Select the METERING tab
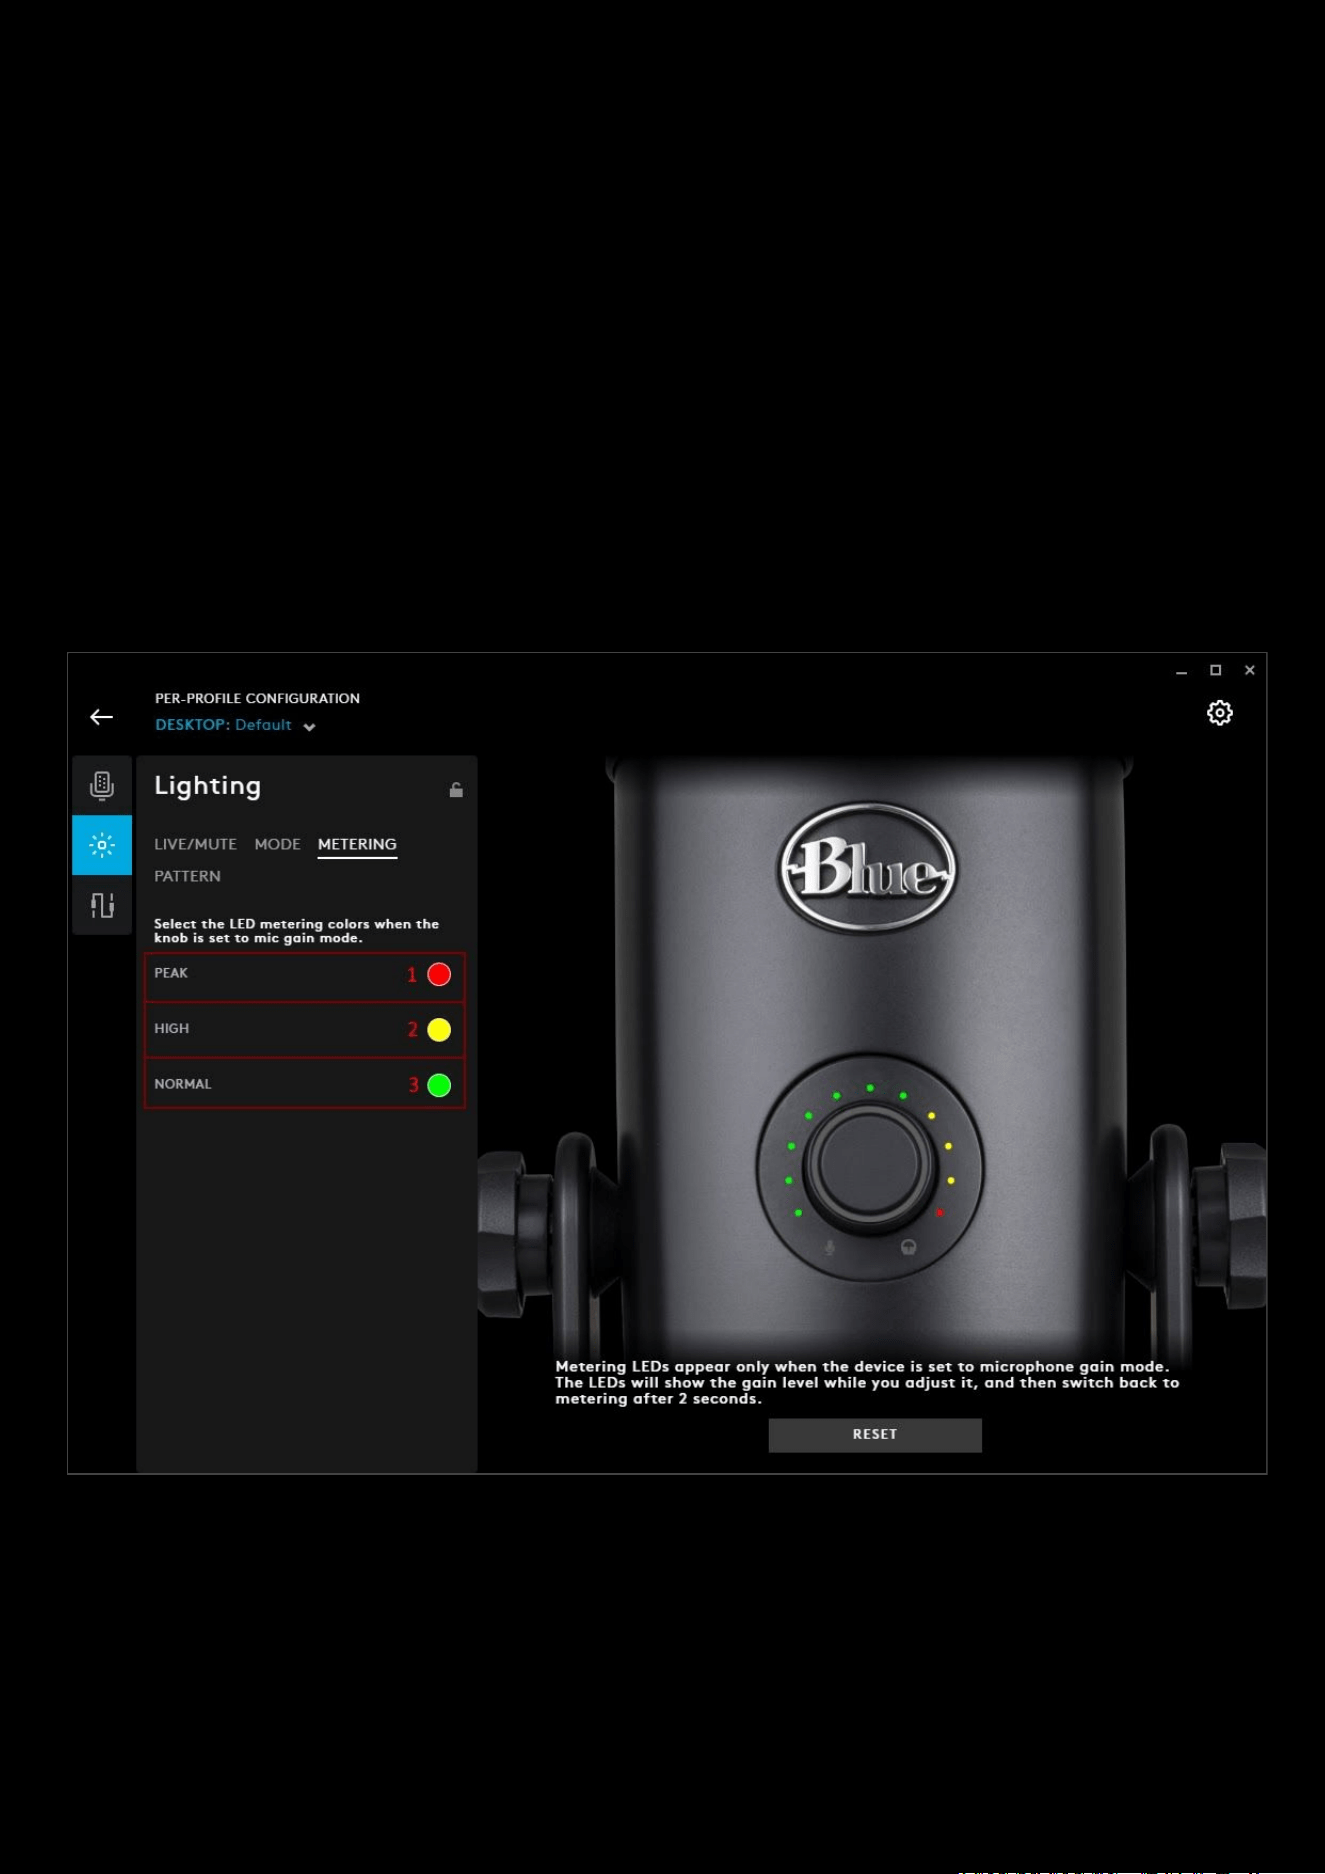 tap(357, 844)
